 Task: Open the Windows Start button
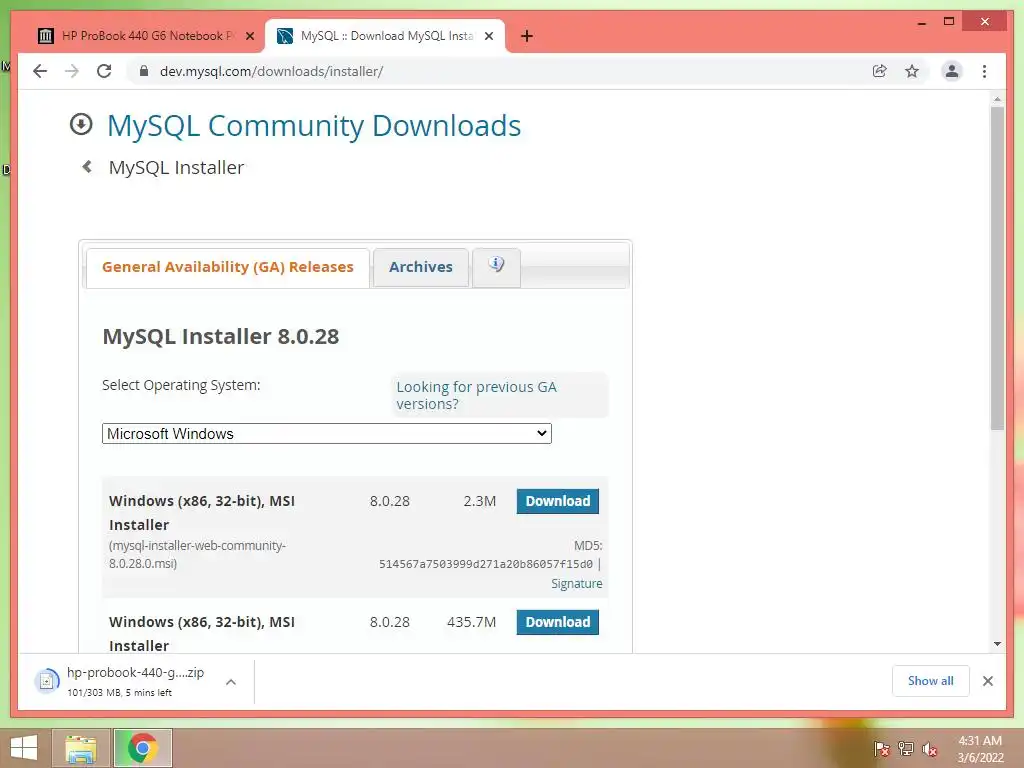(24, 748)
